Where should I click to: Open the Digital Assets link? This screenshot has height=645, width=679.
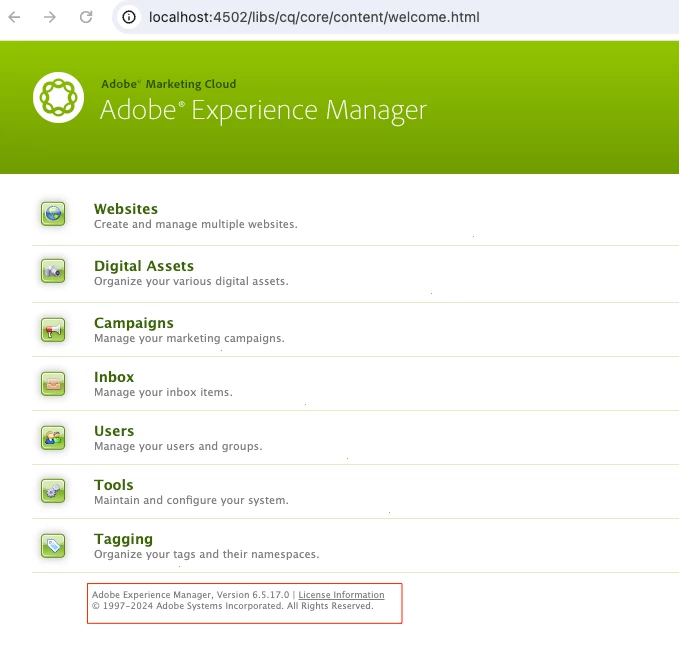(144, 266)
